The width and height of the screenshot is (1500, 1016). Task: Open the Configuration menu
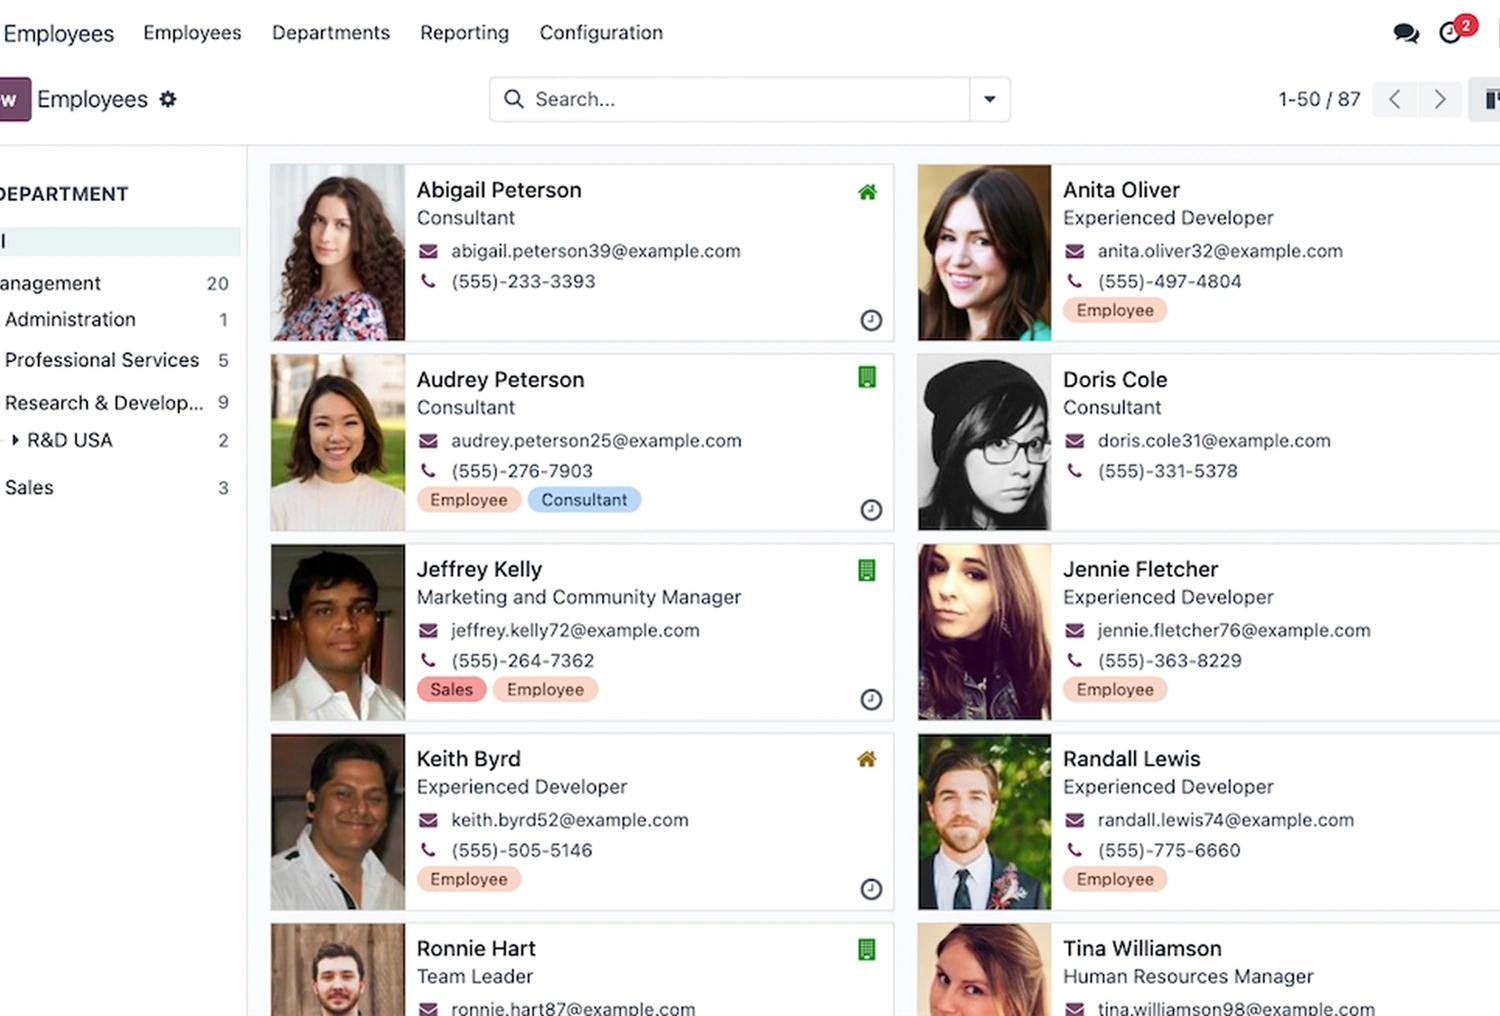(x=601, y=33)
